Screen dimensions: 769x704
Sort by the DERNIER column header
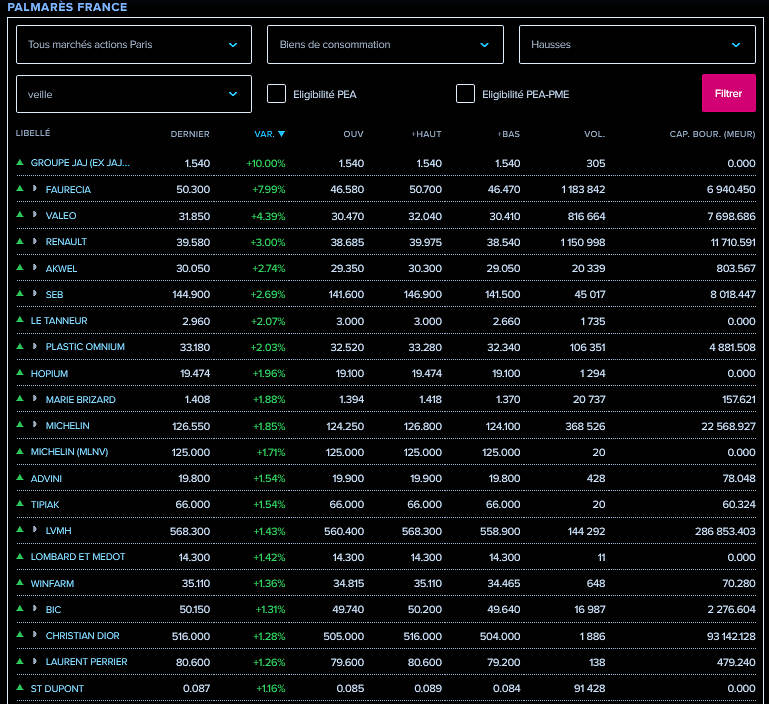[190, 134]
